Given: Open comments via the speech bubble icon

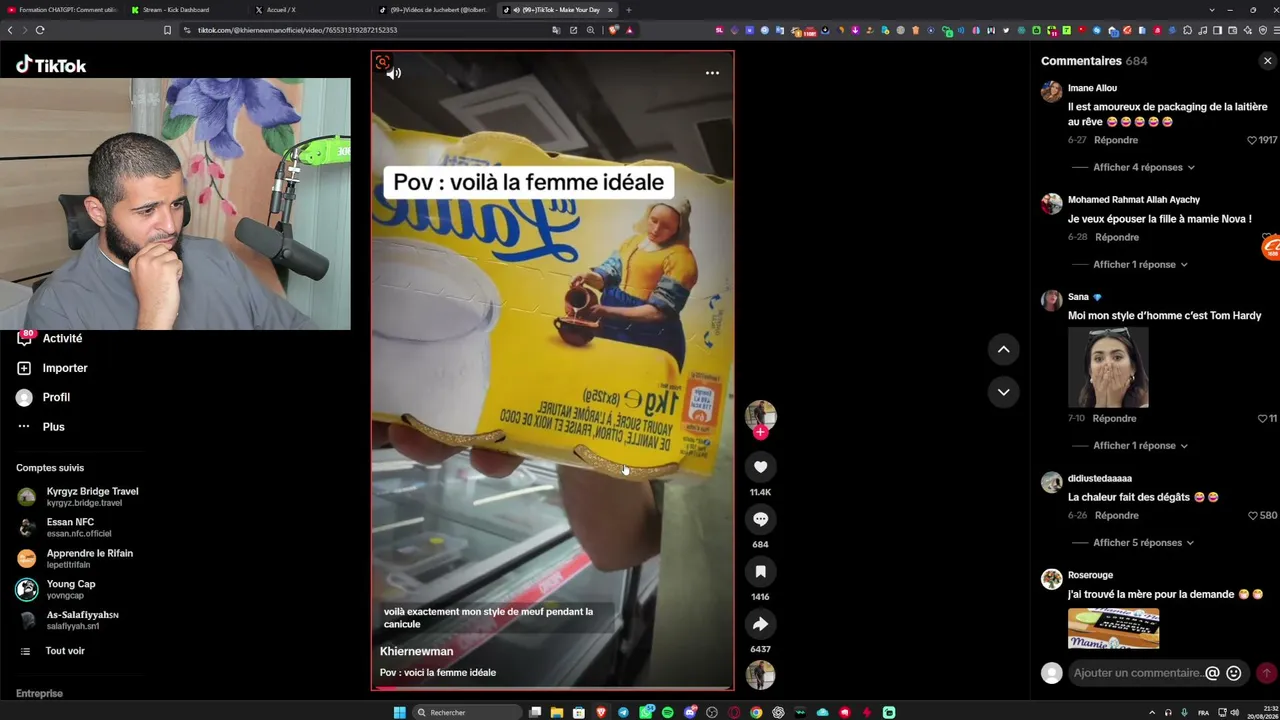Looking at the screenshot, I should 760,519.
